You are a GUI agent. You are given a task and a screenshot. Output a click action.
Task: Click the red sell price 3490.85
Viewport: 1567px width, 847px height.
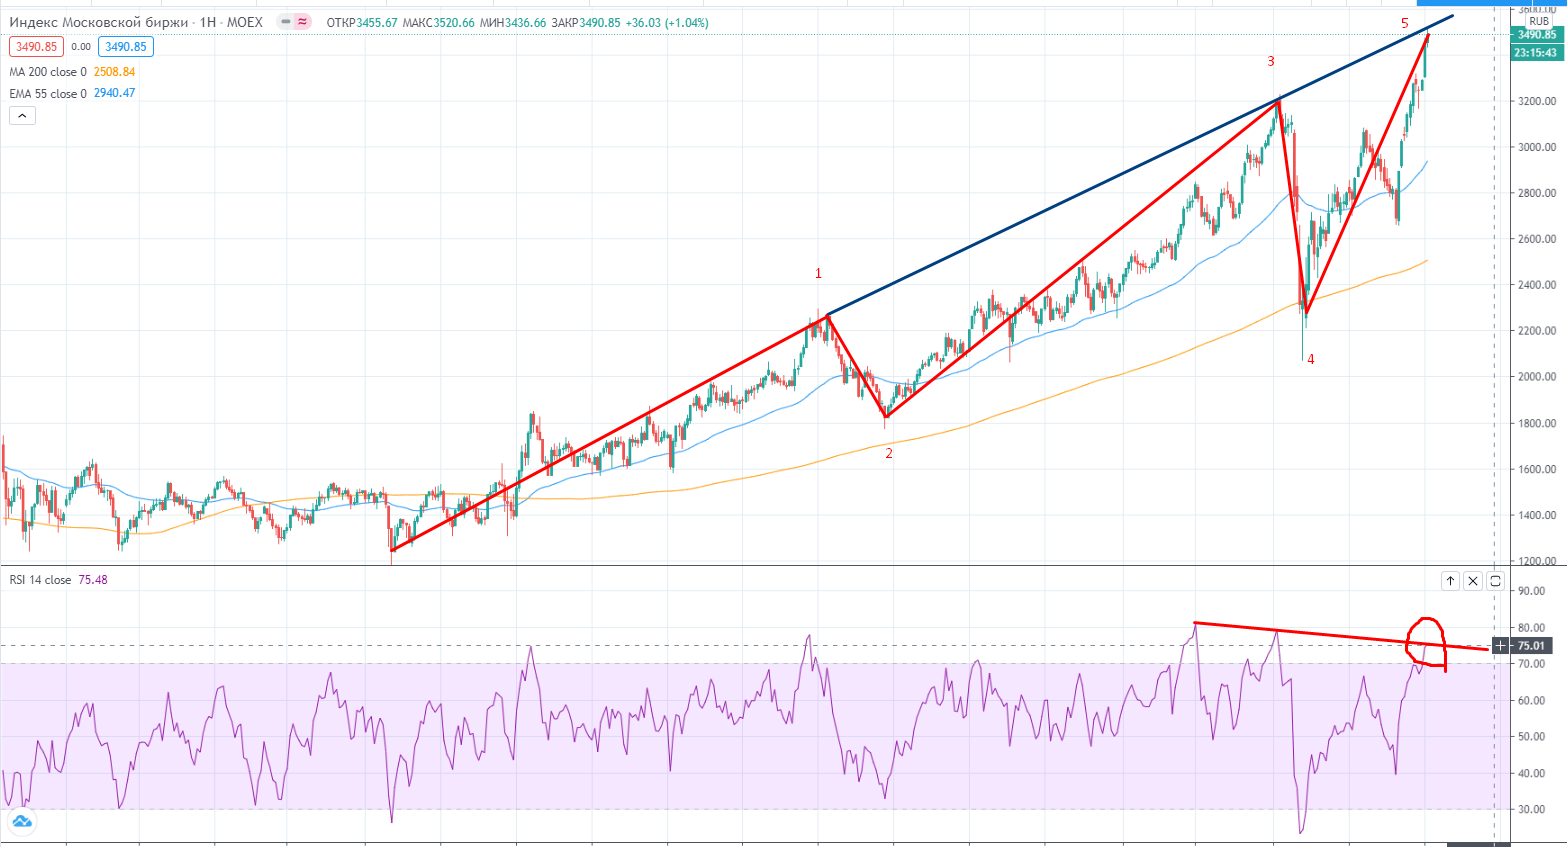pyautogui.click(x=36, y=47)
